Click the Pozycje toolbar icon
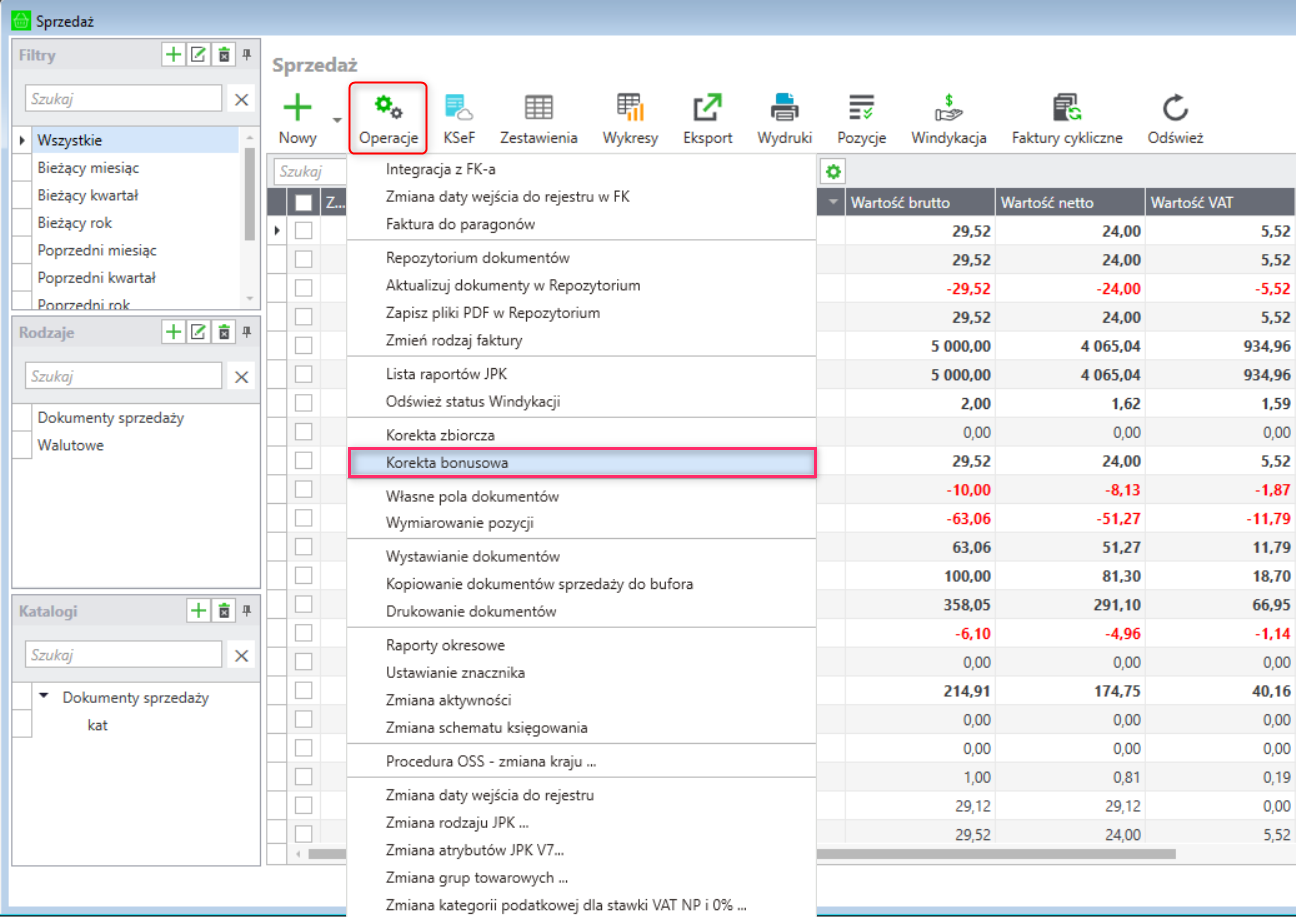Viewport: 1296px width, 917px height. [862, 108]
